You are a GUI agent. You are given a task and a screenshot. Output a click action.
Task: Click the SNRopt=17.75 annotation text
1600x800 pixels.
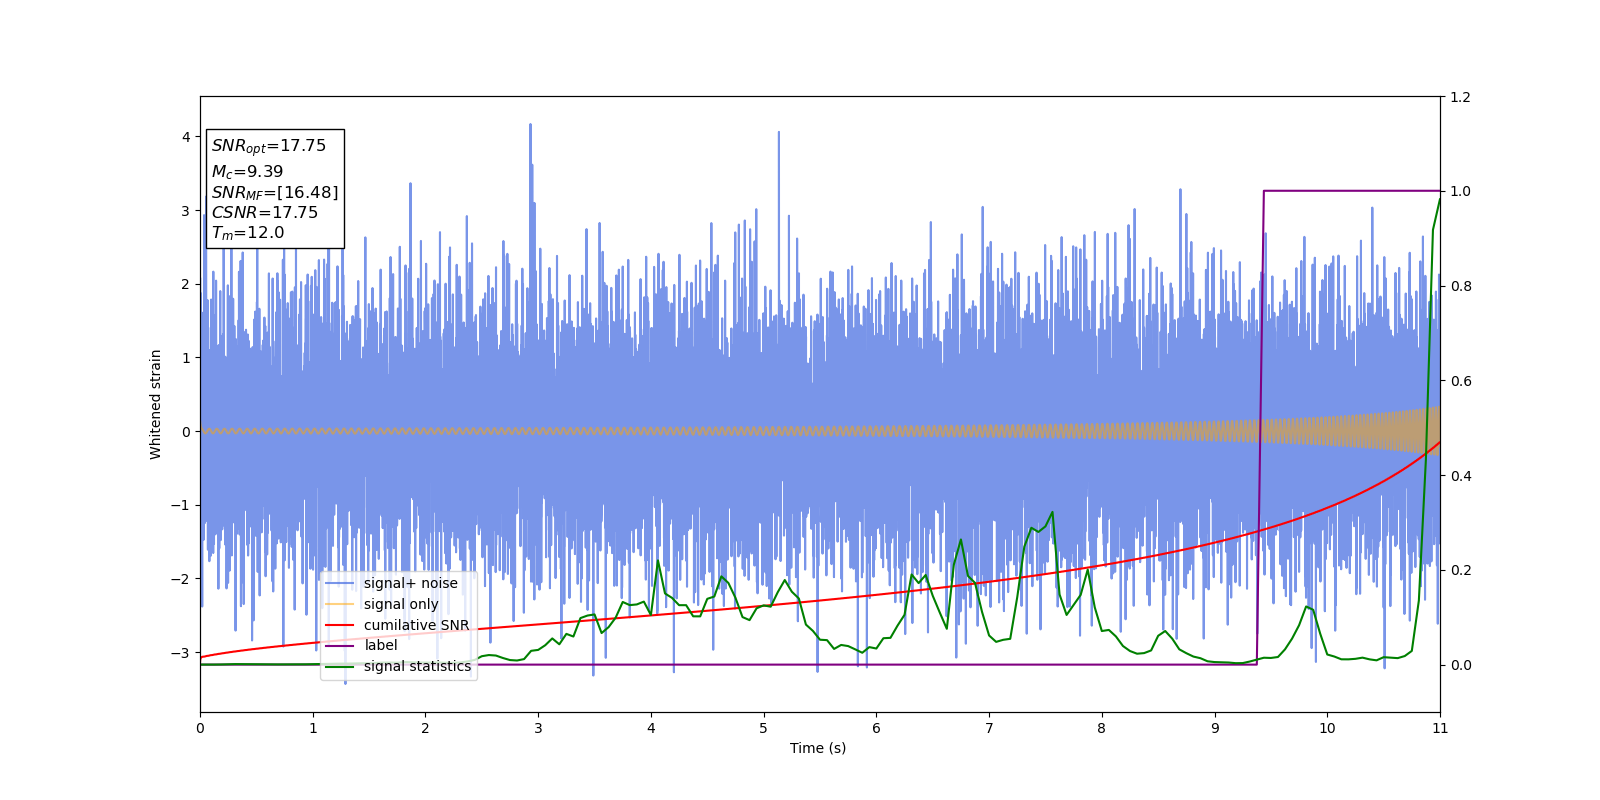(x=269, y=146)
